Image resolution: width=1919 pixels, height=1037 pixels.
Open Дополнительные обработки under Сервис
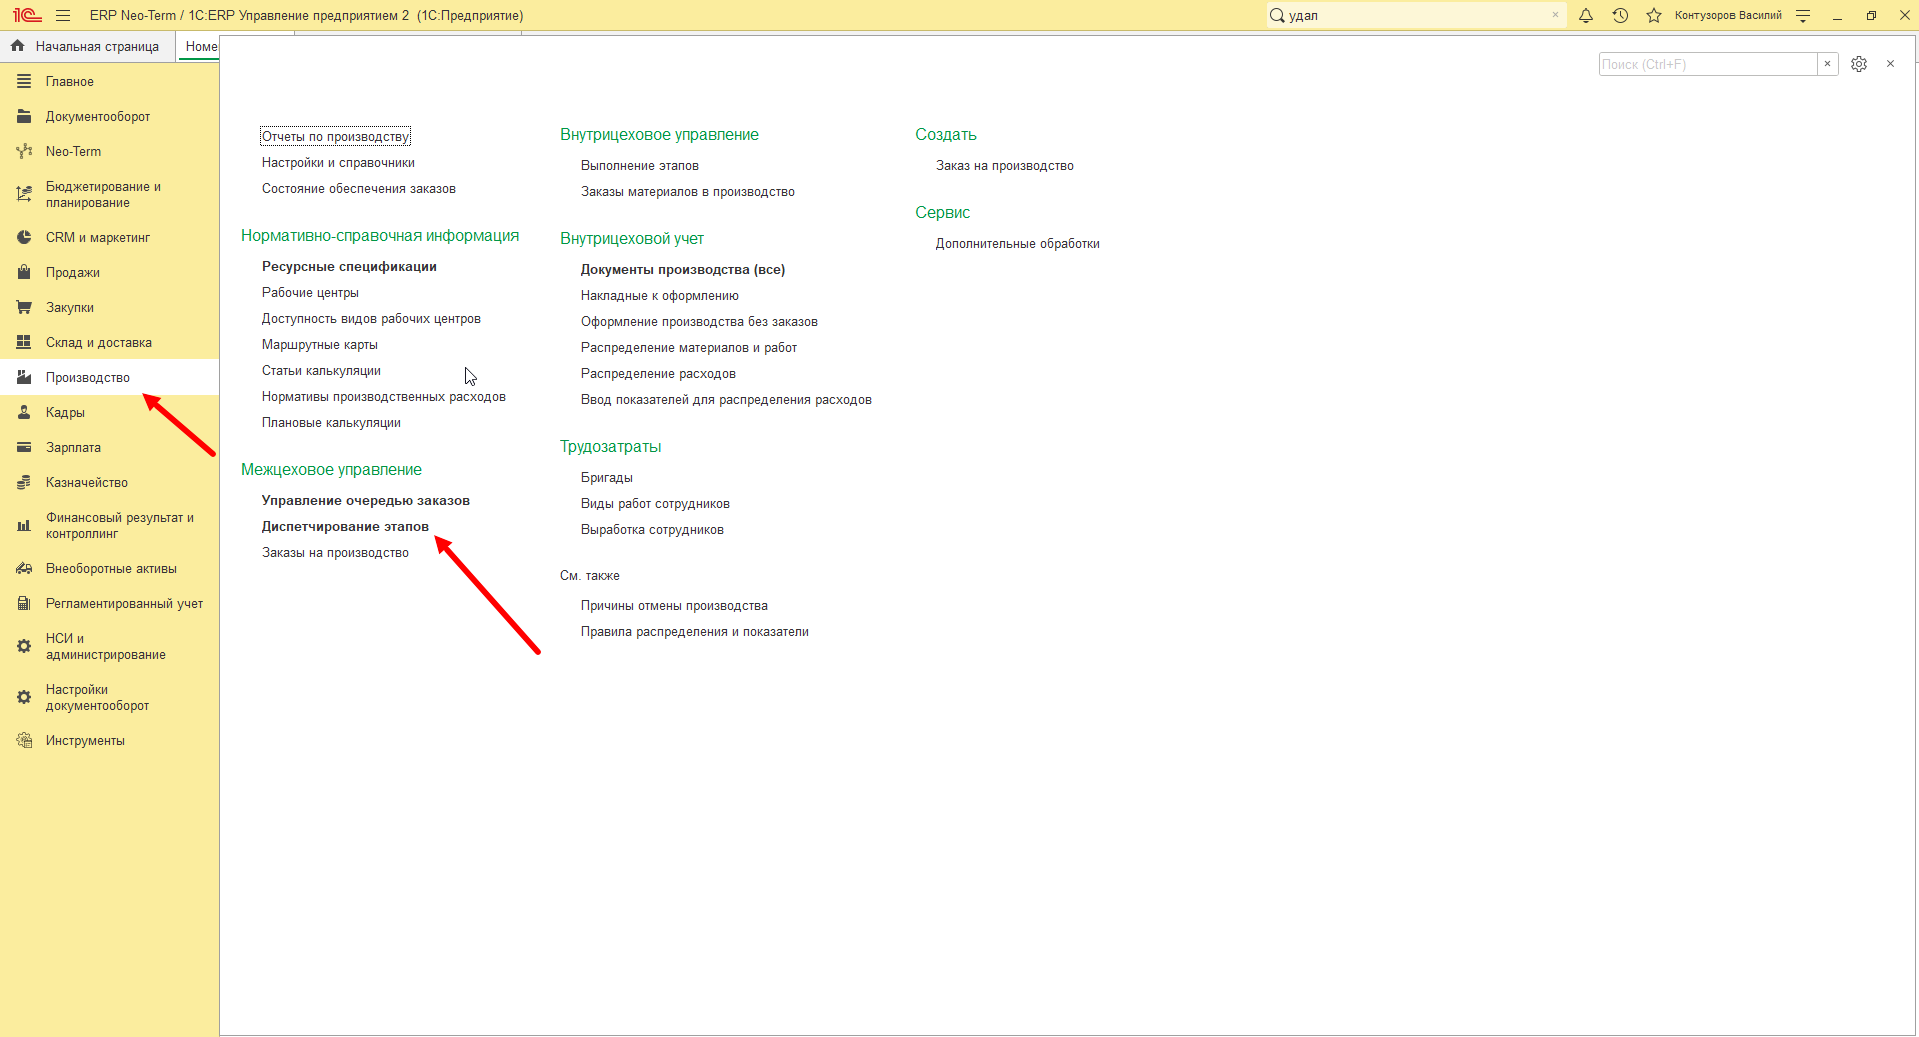[1018, 244]
